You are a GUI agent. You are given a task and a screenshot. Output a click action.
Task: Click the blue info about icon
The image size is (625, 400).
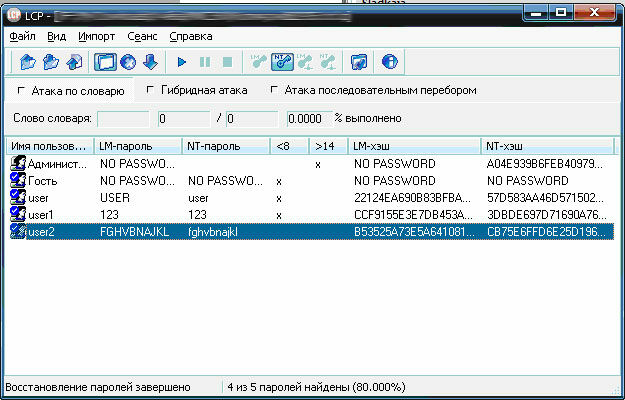389,62
